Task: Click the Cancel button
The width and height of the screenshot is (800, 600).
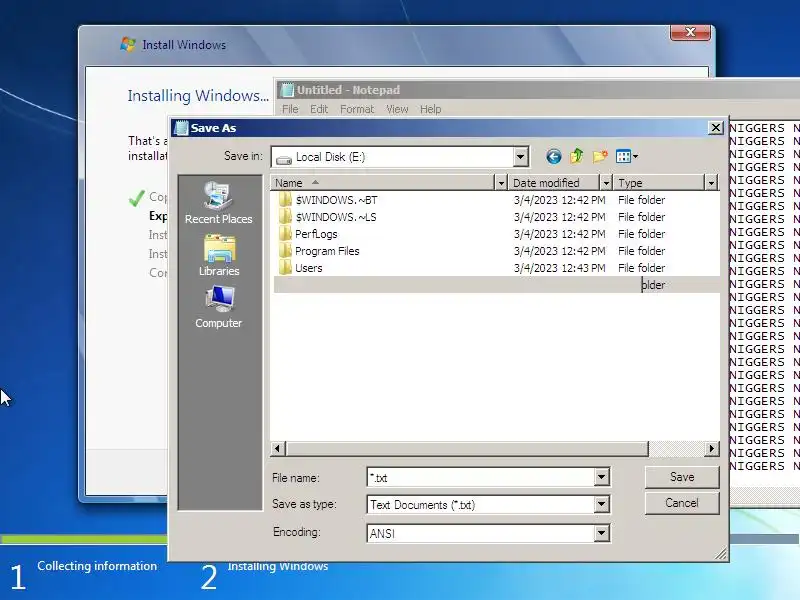Action: 682,503
